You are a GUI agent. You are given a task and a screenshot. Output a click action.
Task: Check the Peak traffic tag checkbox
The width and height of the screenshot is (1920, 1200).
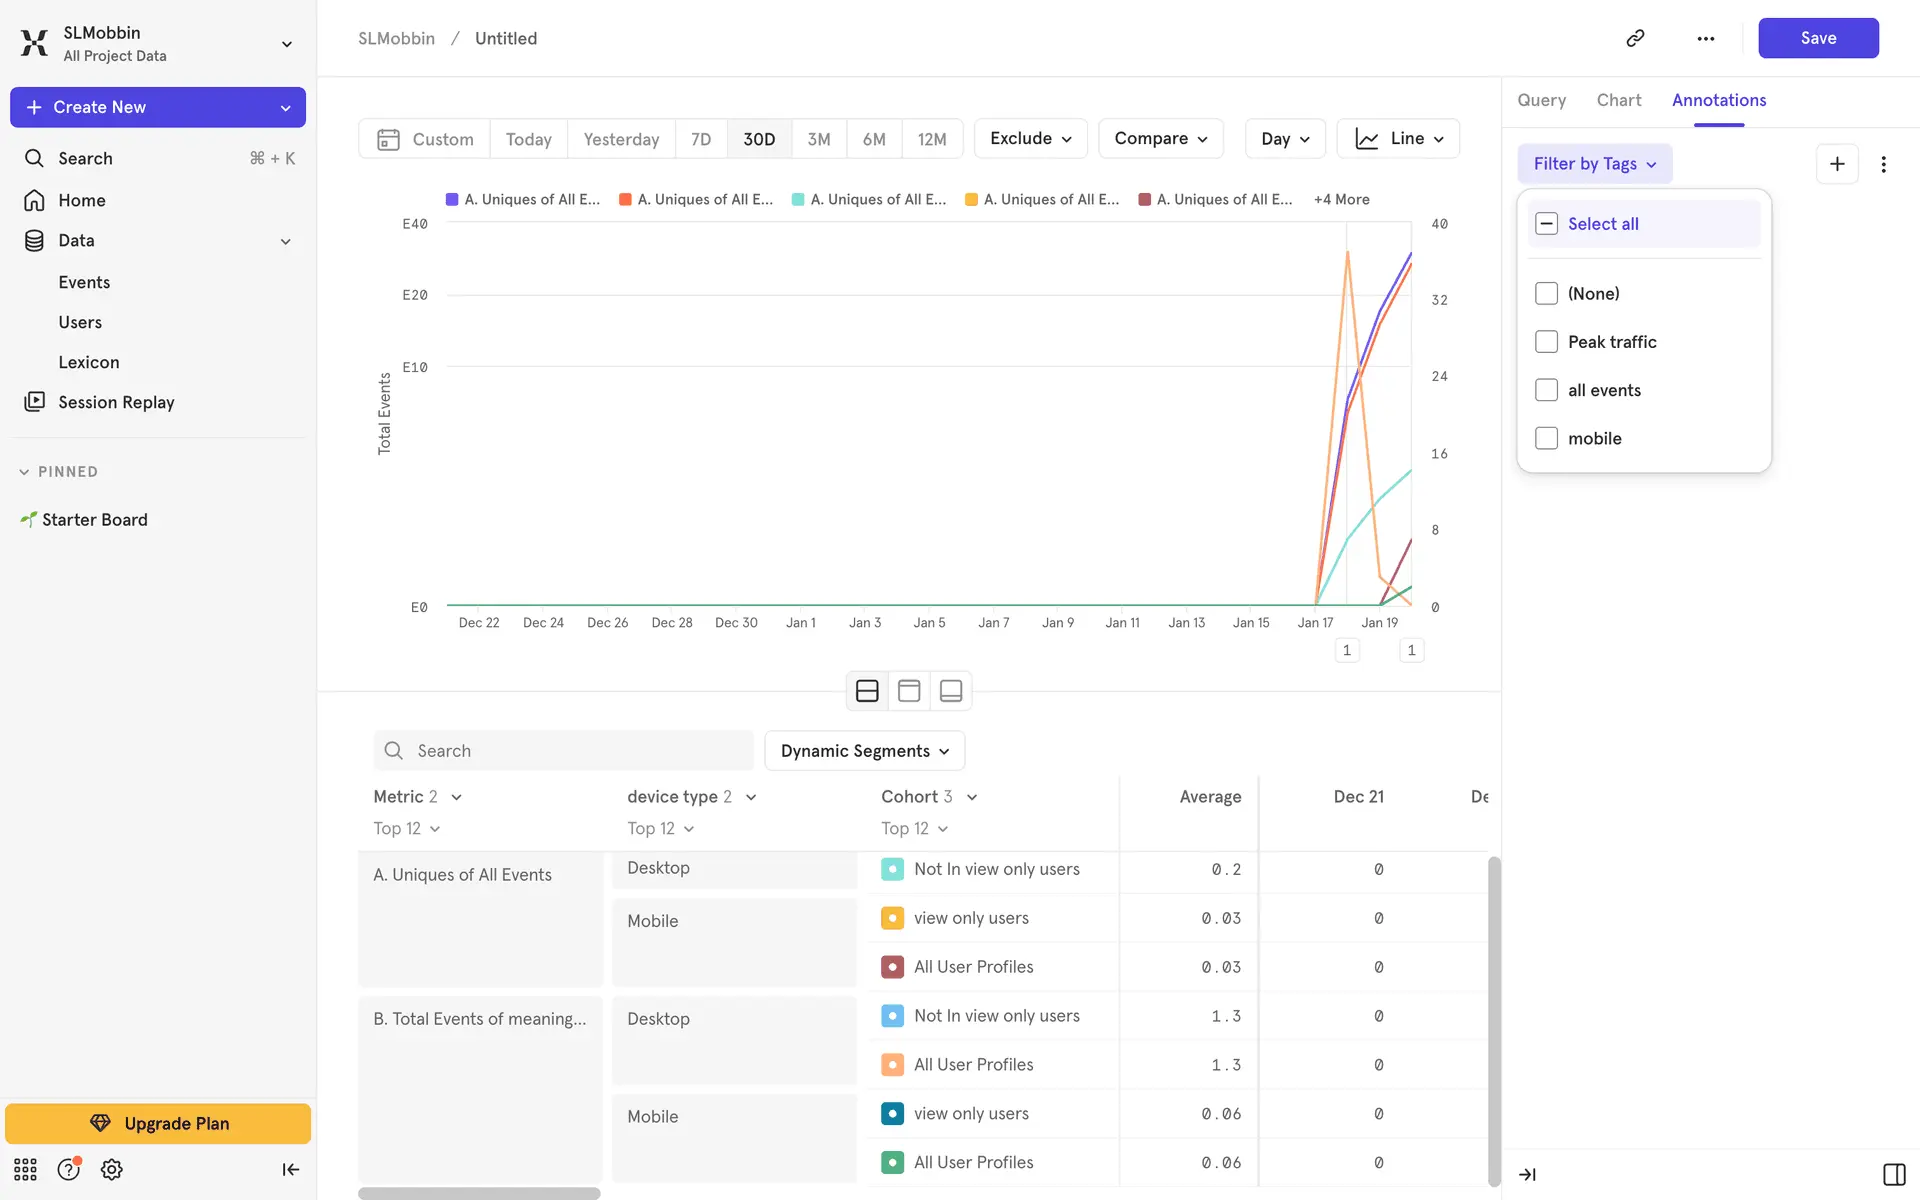click(x=1546, y=342)
